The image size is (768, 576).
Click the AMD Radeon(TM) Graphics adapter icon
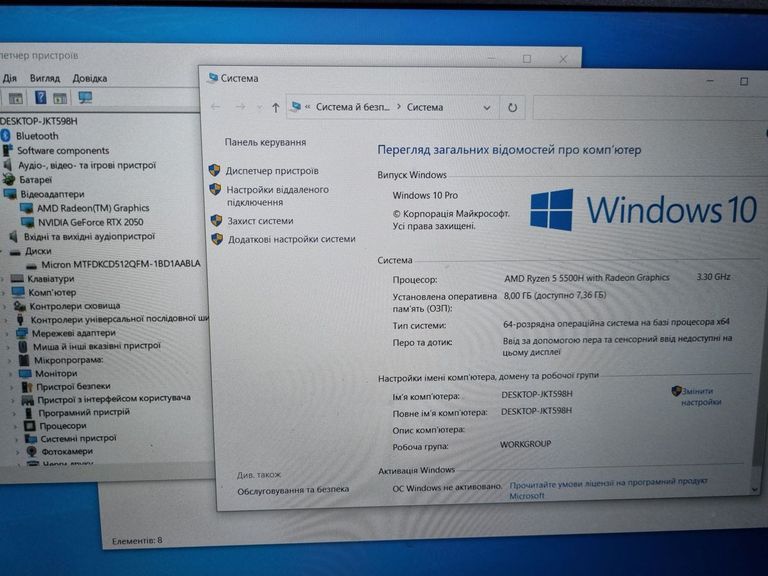click(x=27, y=208)
